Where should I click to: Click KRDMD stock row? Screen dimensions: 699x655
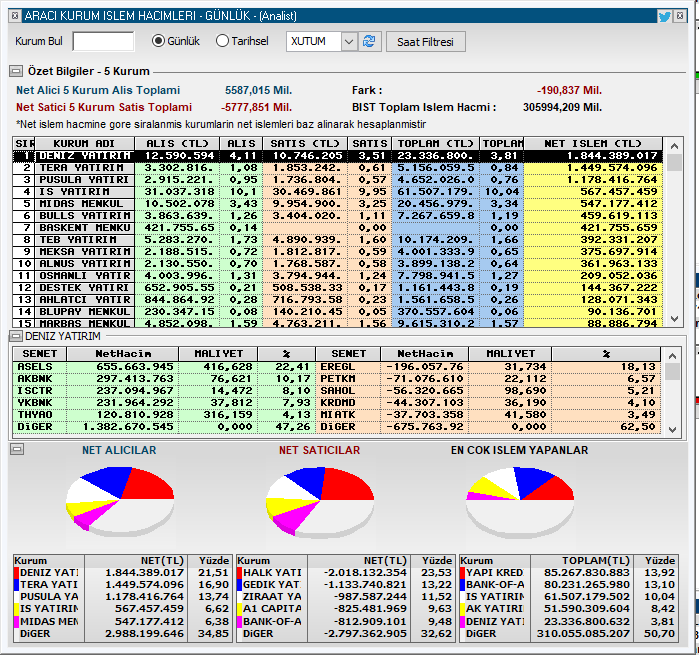click(x=488, y=403)
